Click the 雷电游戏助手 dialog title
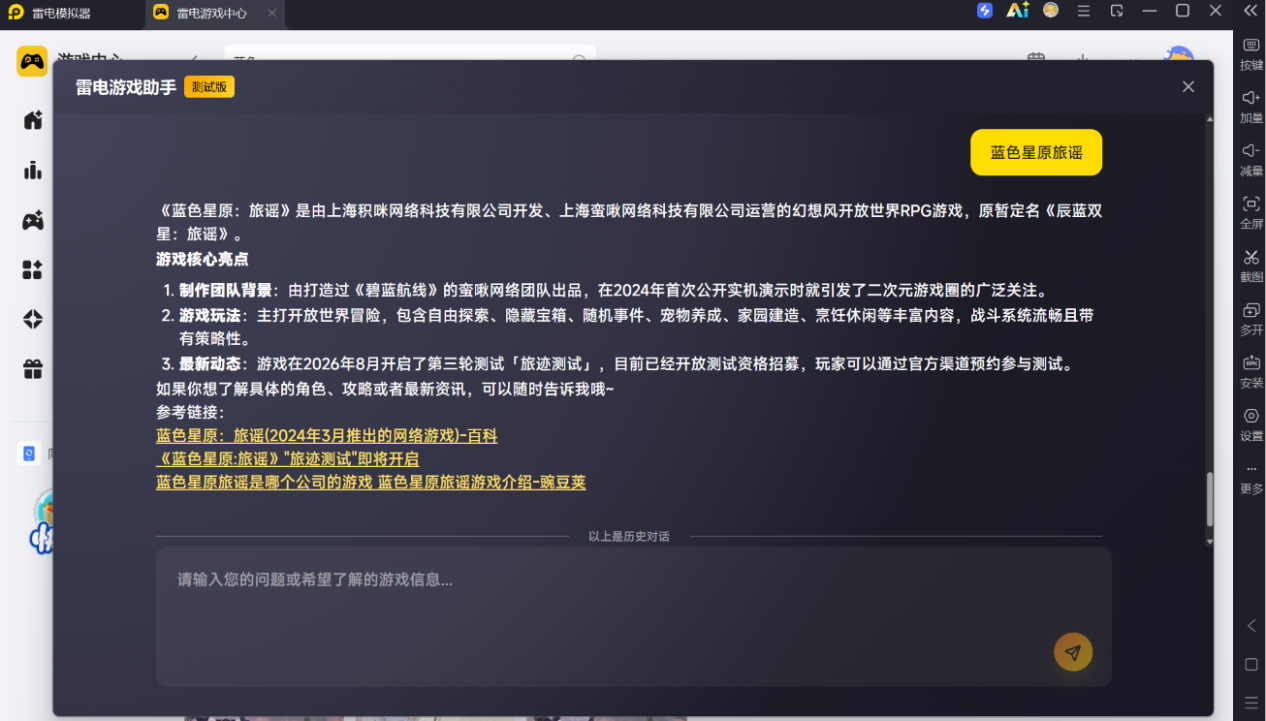Viewport: 1266px width, 721px height. (126, 88)
